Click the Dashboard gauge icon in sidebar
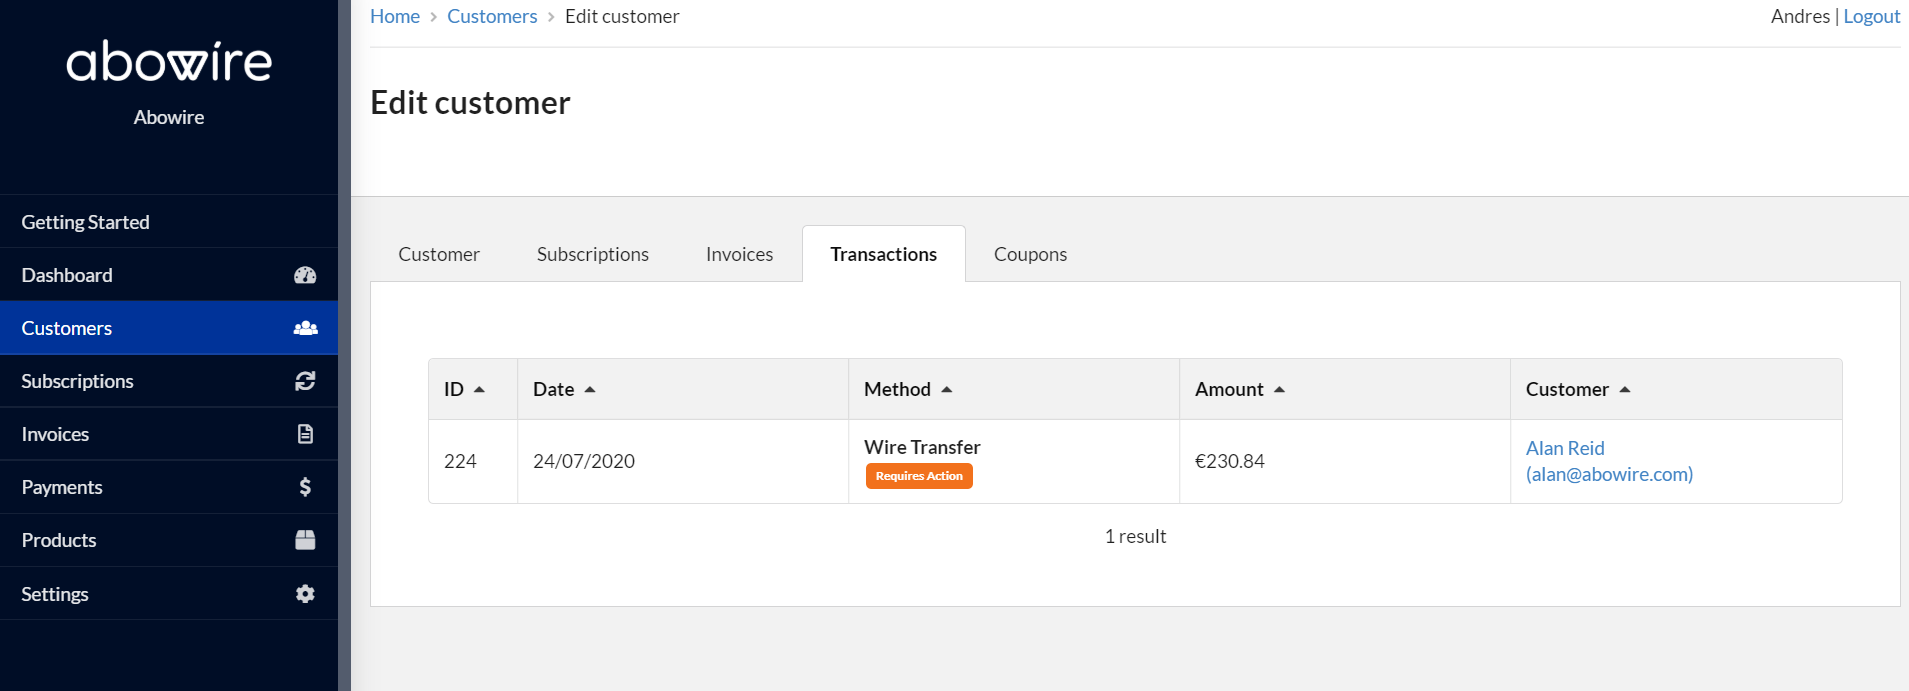Screen dimensions: 1909x691 pos(305,275)
